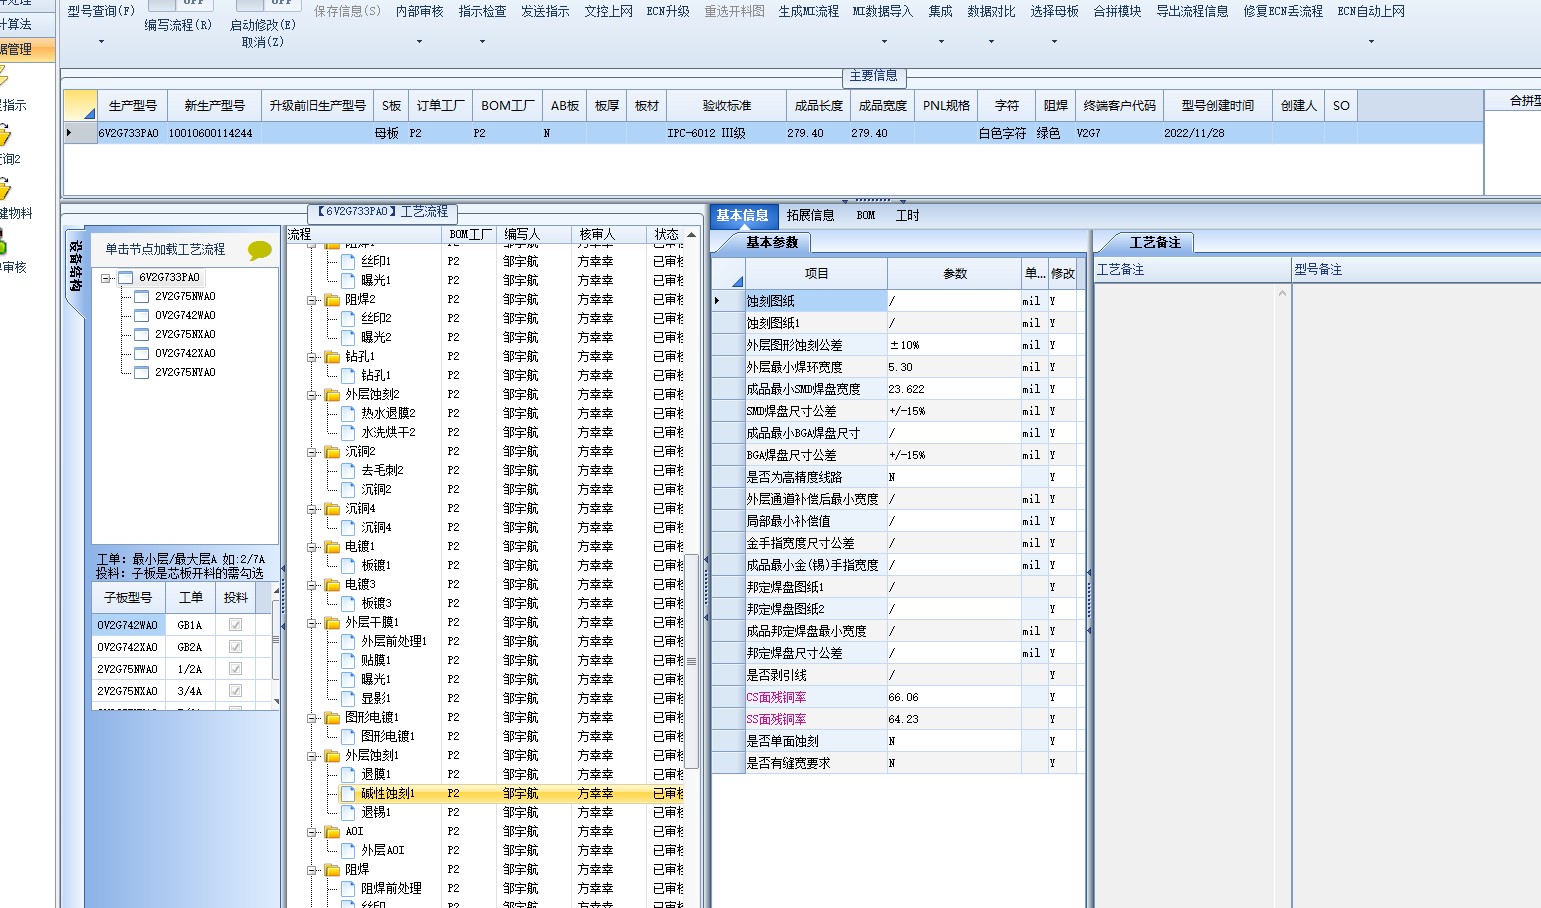This screenshot has width=1541, height=908.
Task: Click the 导出流程信息 button
Action: [1192, 11]
